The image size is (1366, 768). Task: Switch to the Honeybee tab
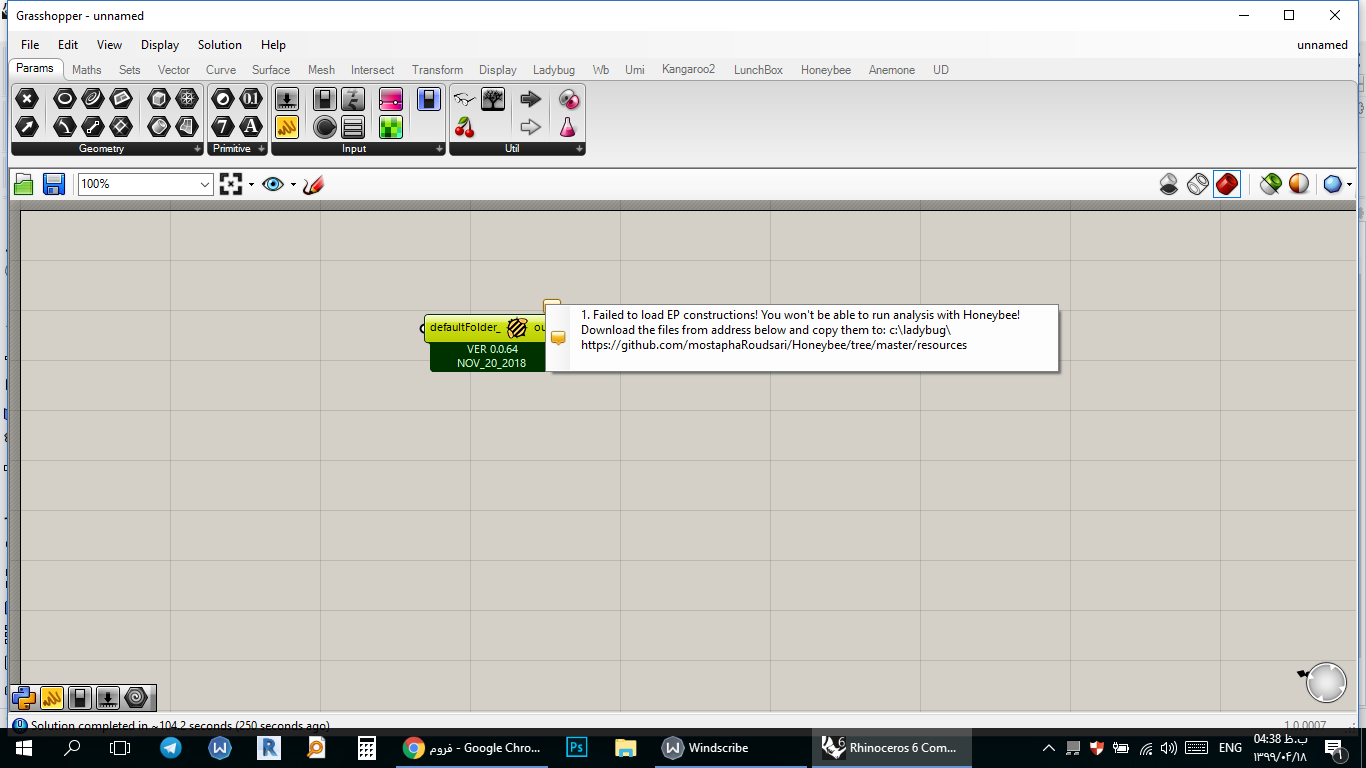tap(825, 70)
